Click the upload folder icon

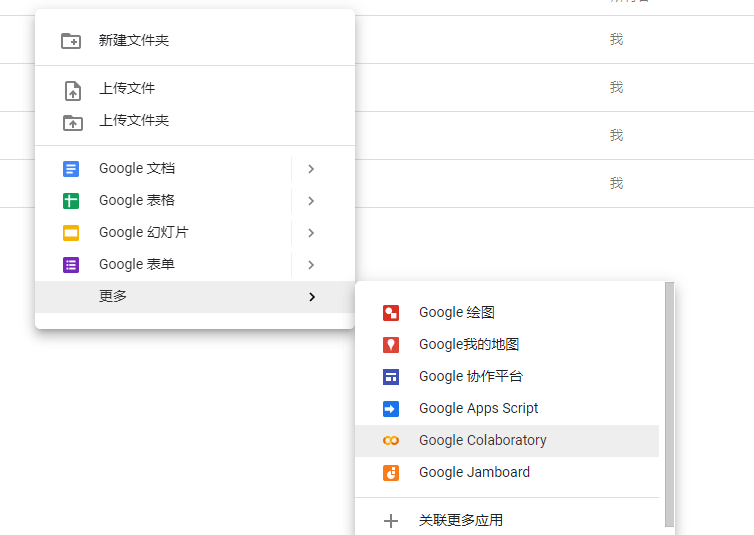(73, 123)
